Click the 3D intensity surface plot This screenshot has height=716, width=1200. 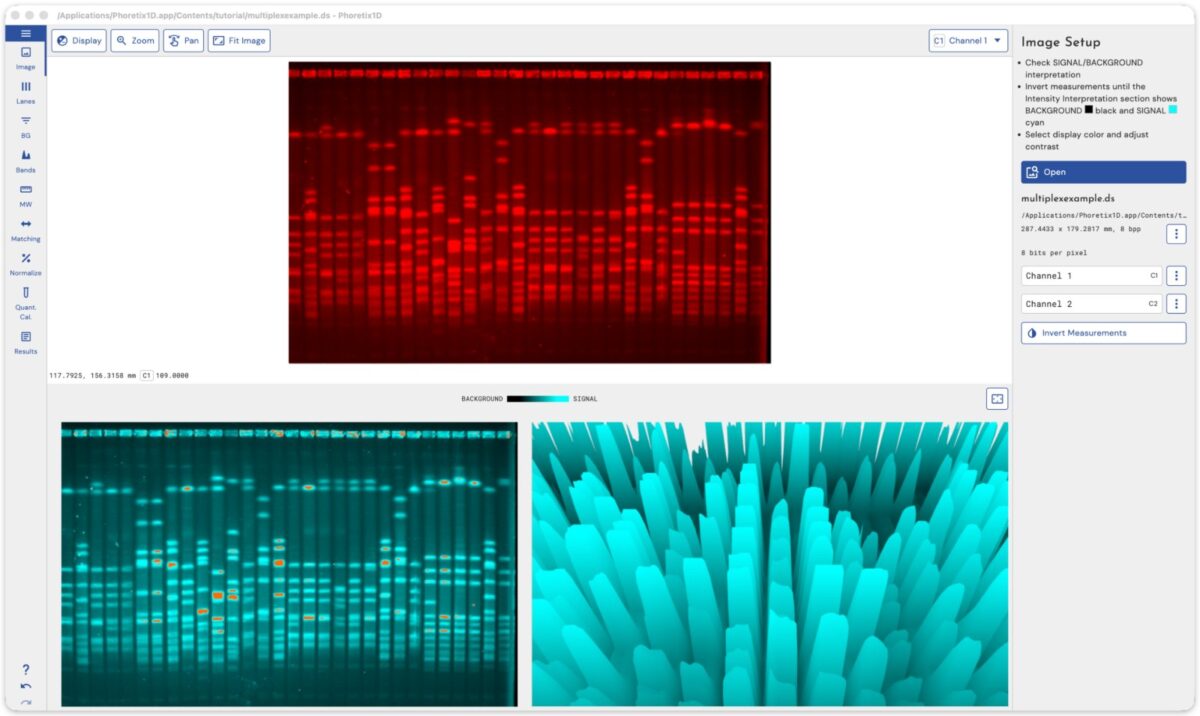point(770,564)
